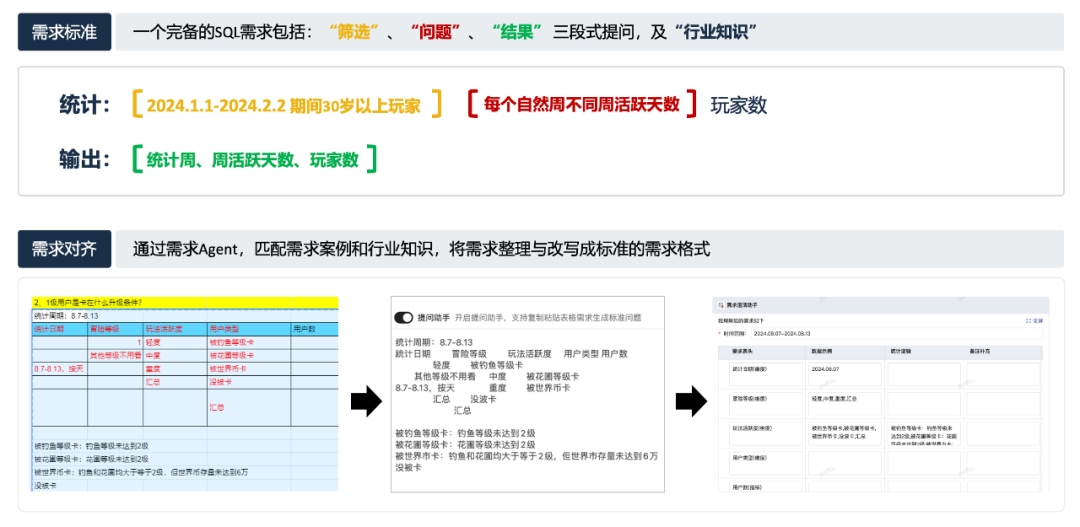
Task: Select red 重度 cell in spreadsheet
Action: (176, 369)
